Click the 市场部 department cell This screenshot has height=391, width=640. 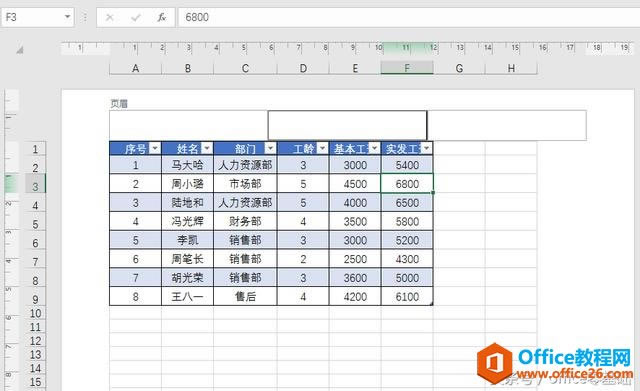[245, 184]
